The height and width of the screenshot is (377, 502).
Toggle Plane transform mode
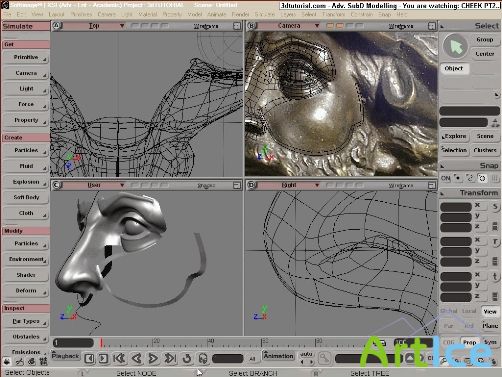coord(490,326)
